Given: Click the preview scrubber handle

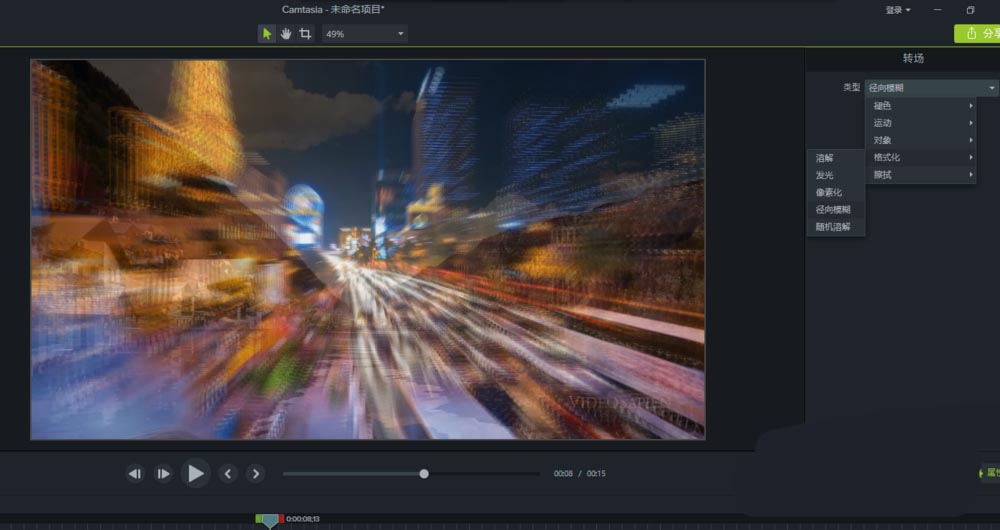Looking at the screenshot, I should click(424, 474).
